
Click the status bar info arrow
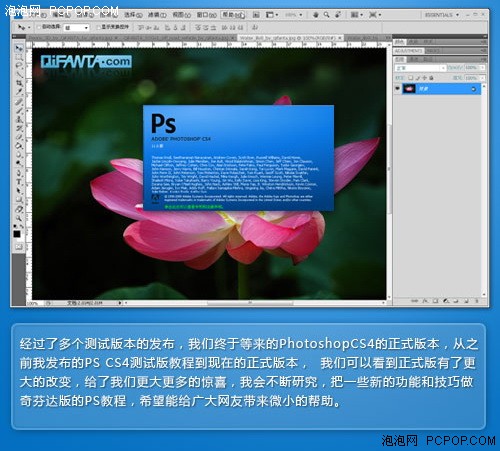click(x=120, y=303)
